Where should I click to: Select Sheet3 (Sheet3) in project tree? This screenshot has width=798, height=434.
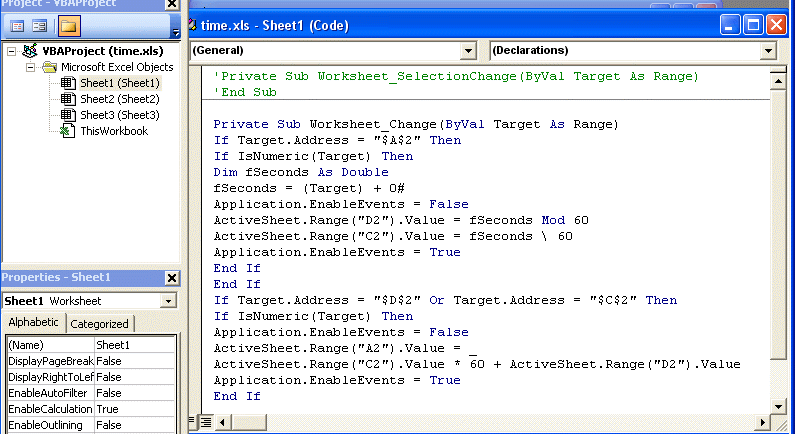[x=120, y=115]
